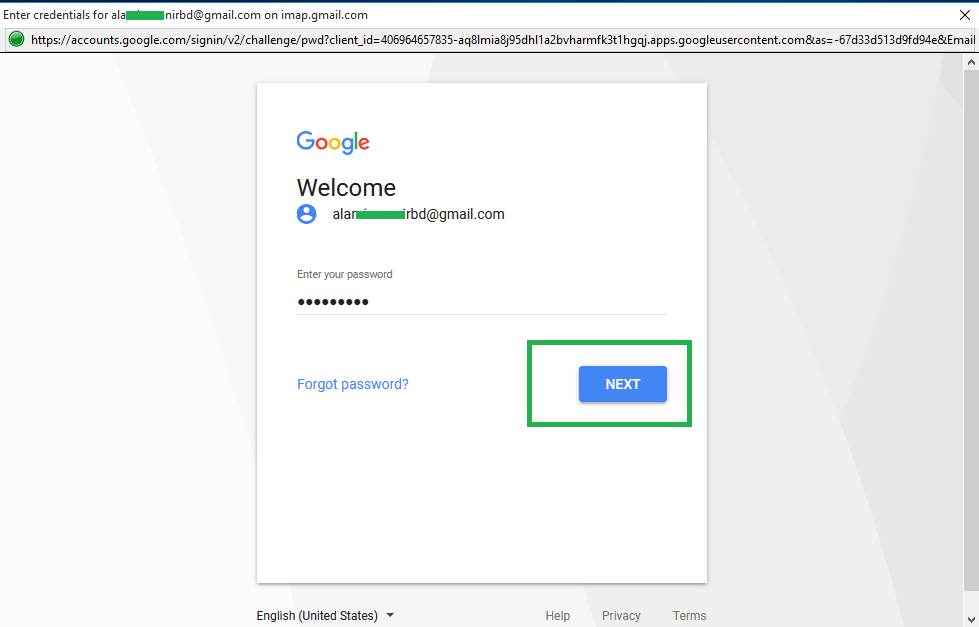Viewport: 979px width, 627px height.
Task: Open the Forgot password? link
Action: coord(353,384)
